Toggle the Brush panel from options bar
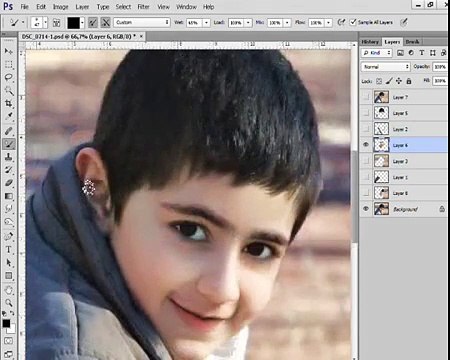Viewport: 450px width, 360px height. (56, 23)
